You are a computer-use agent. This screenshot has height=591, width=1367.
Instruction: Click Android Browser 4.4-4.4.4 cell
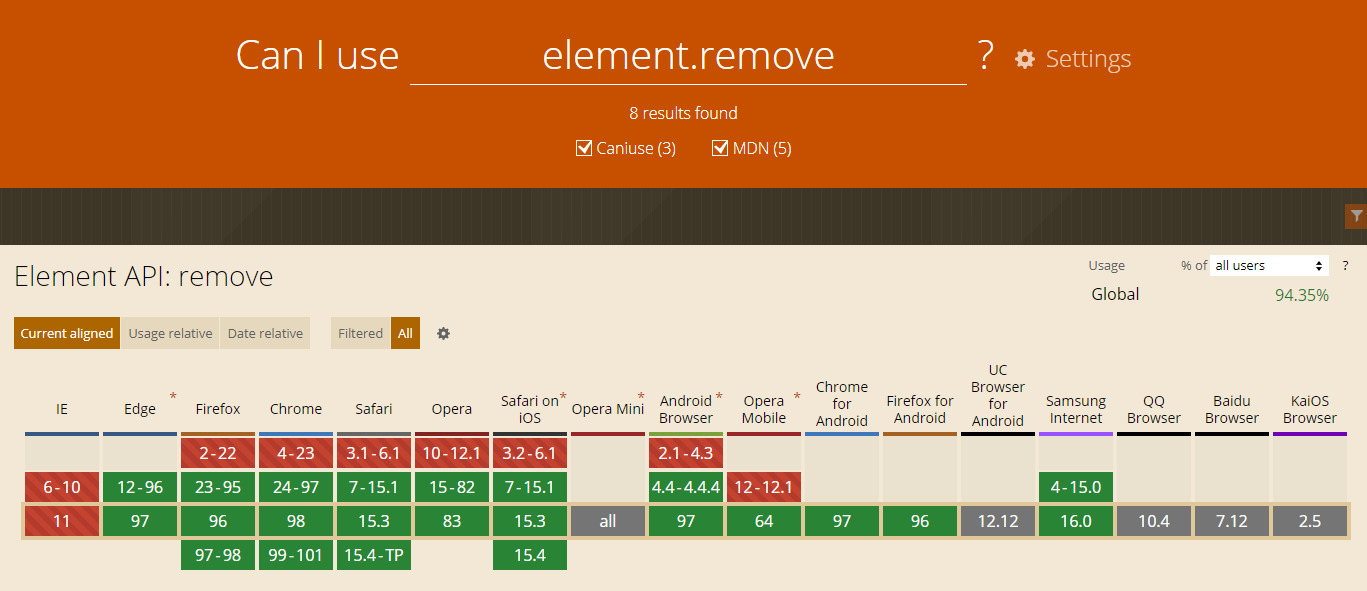tap(686, 487)
